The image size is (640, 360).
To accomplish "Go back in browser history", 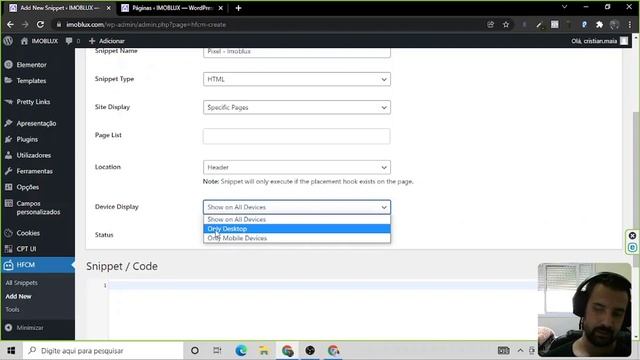I will point(10,24).
